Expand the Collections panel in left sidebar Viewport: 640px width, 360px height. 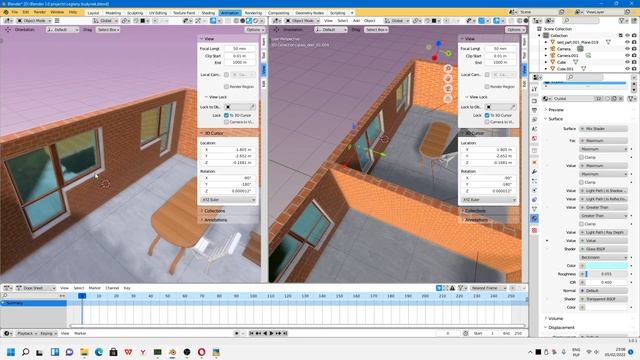click(x=215, y=211)
